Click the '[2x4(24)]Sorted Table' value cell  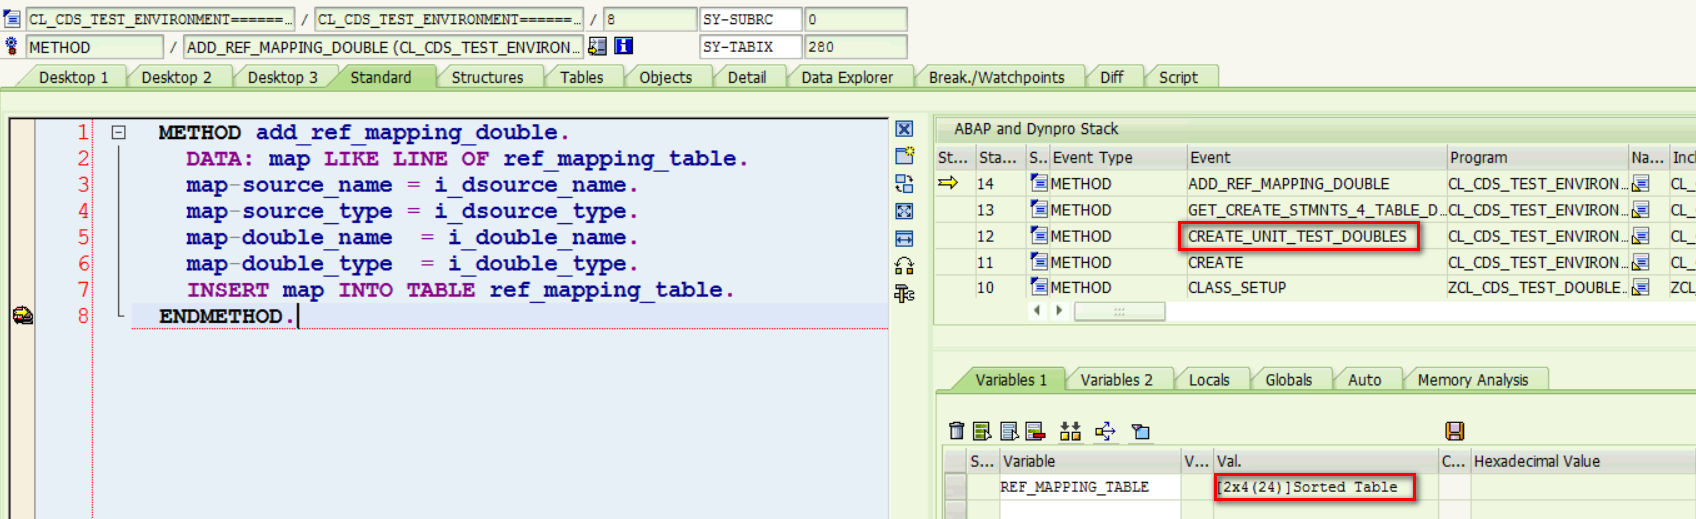(x=1325, y=487)
